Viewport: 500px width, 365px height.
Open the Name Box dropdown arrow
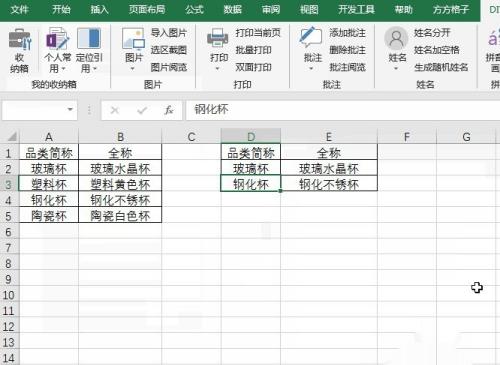70,109
